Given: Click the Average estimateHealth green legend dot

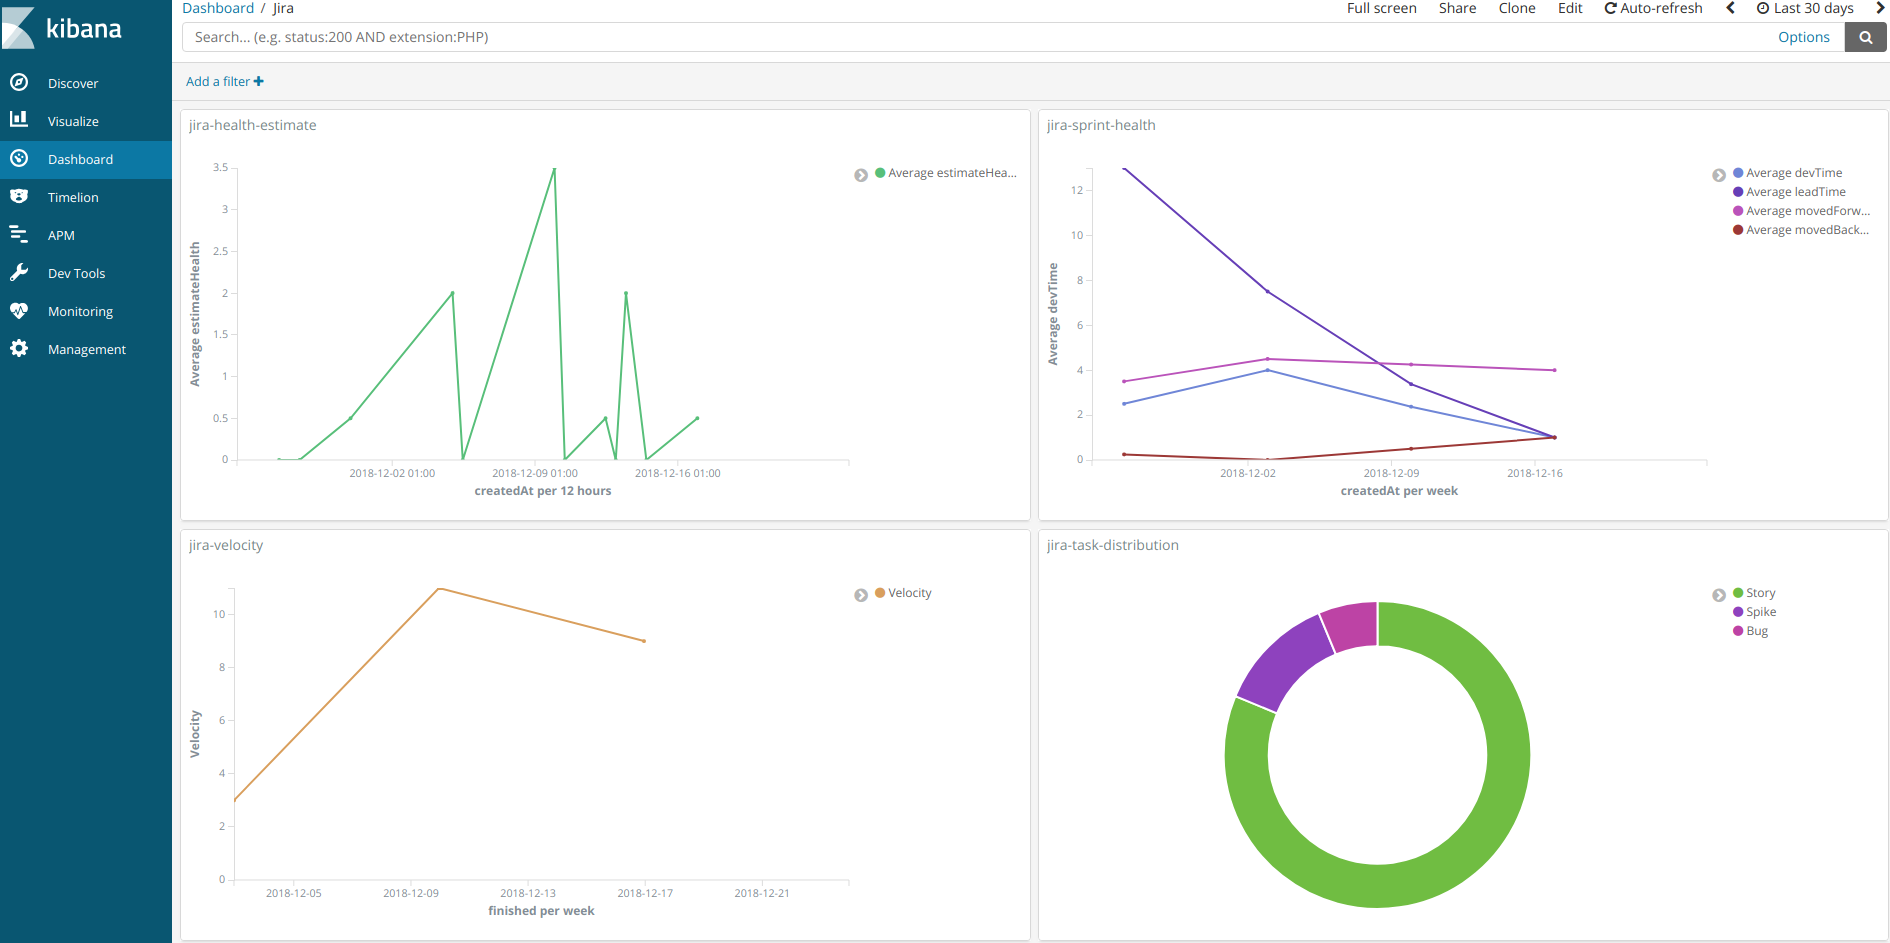Looking at the screenshot, I should (x=880, y=172).
